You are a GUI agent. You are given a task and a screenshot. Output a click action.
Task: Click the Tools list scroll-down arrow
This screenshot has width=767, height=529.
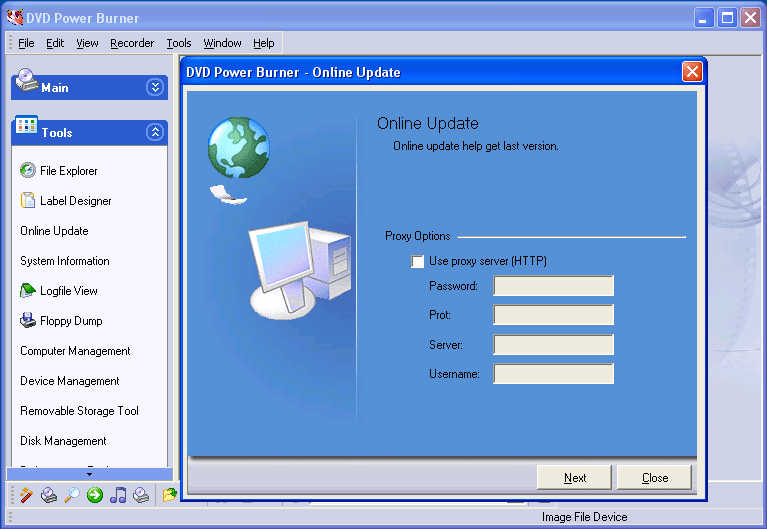coord(90,474)
